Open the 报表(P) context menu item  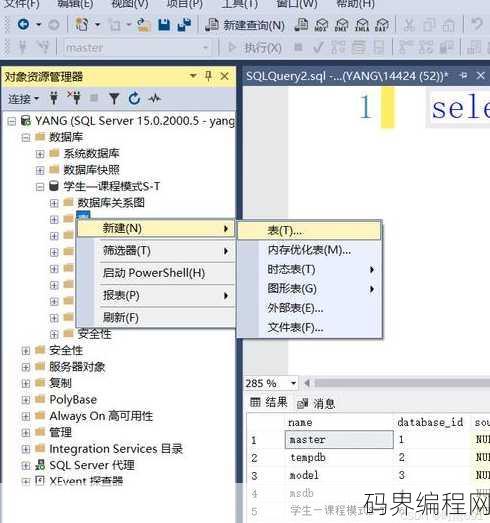pyautogui.click(x=156, y=296)
